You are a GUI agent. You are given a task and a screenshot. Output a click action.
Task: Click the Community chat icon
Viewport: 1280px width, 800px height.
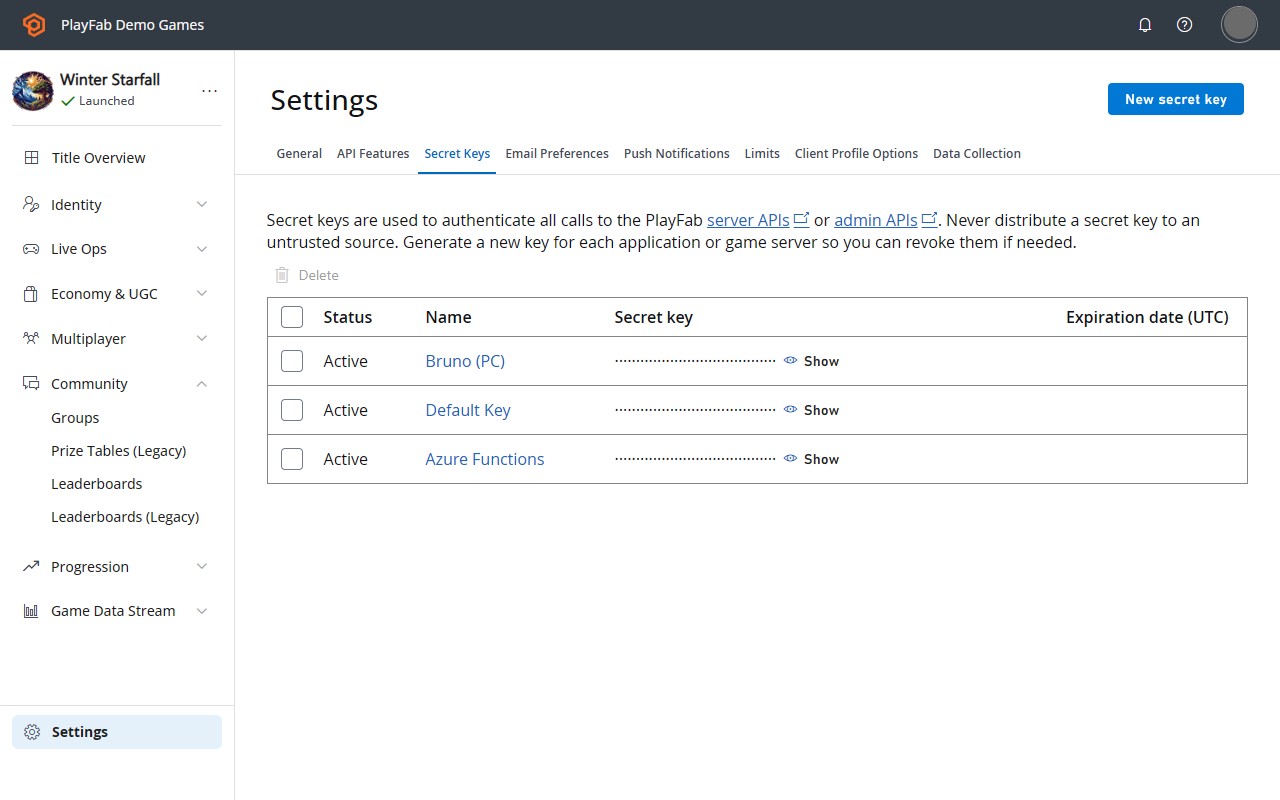coord(32,384)
